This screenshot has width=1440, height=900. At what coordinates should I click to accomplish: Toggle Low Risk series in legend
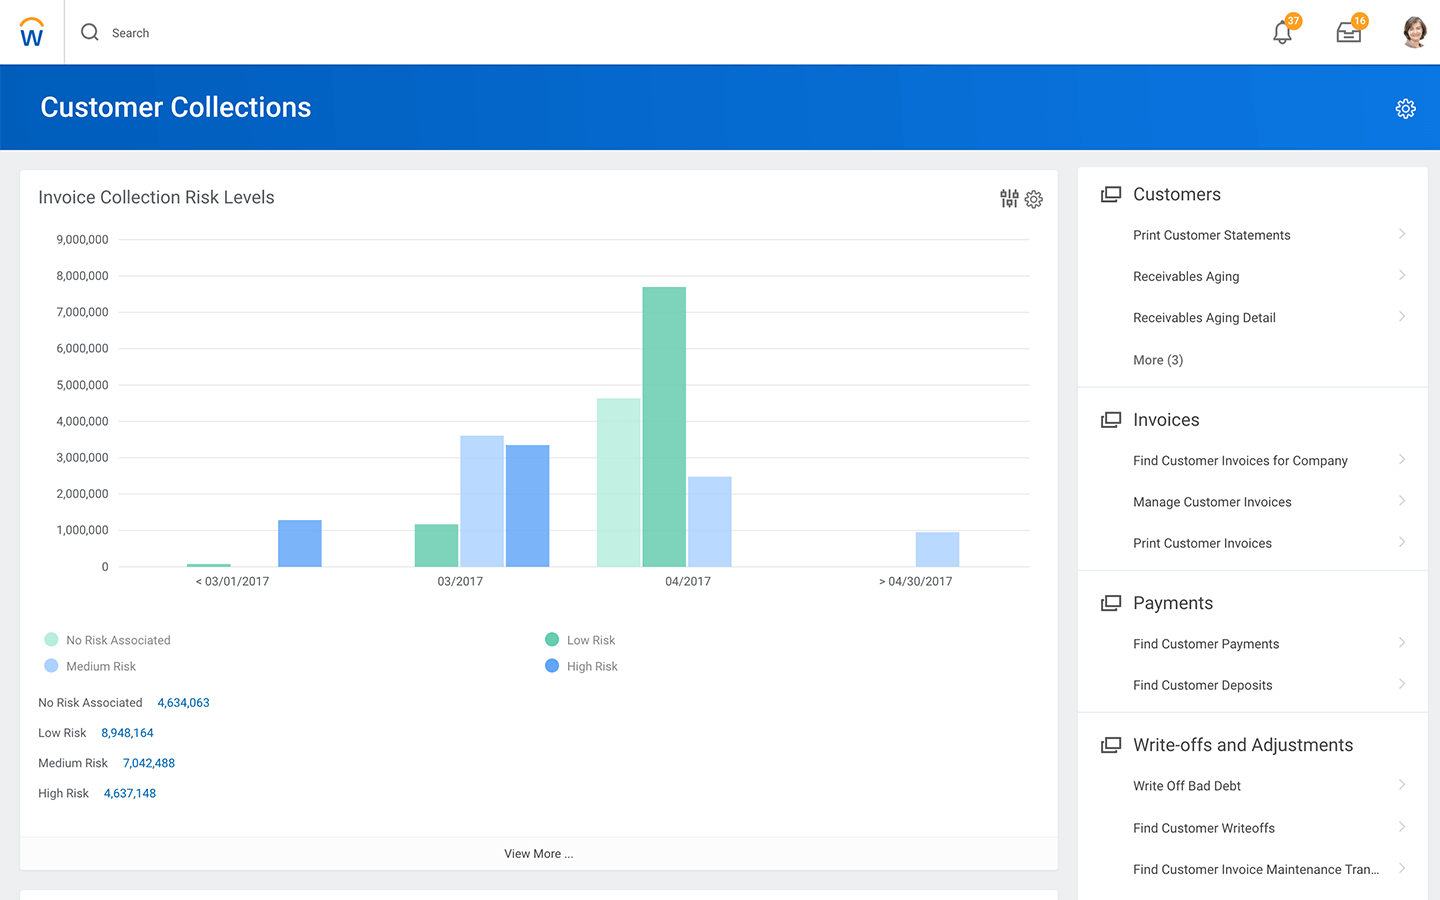pos(590,640)
